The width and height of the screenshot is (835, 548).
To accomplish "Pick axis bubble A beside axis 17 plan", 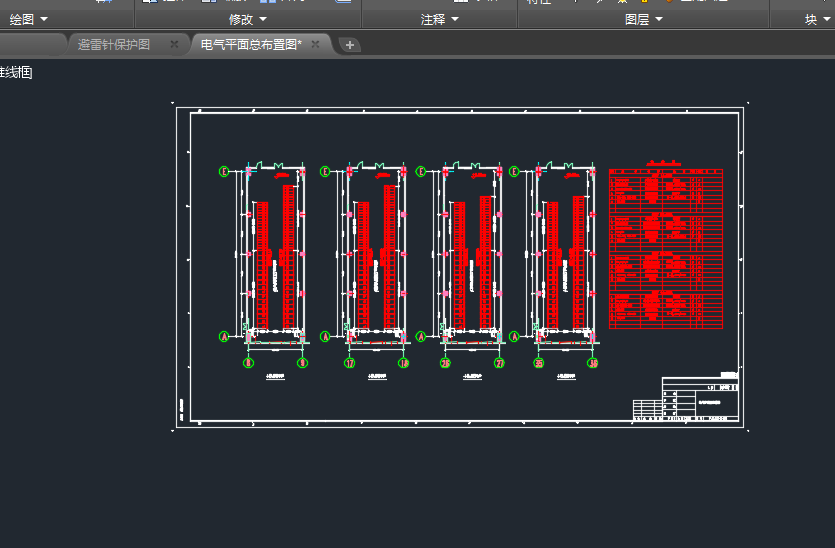I will pos(325,337).
